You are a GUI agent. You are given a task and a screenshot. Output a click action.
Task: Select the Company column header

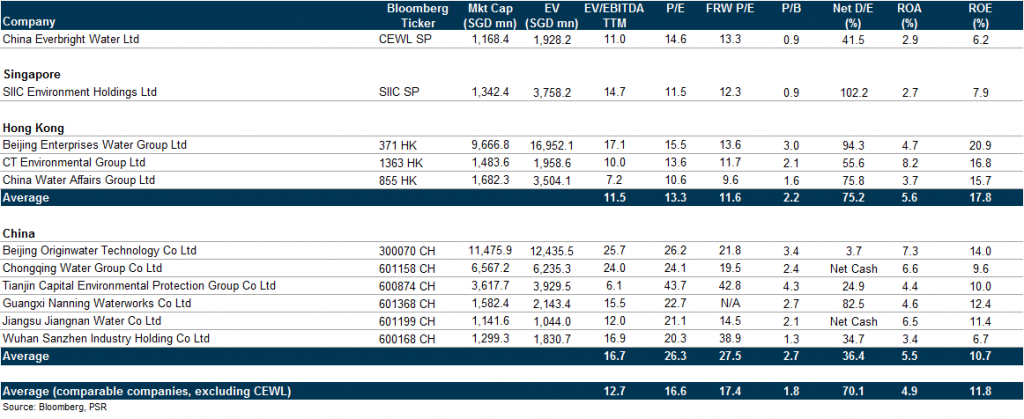pos(29,22)
